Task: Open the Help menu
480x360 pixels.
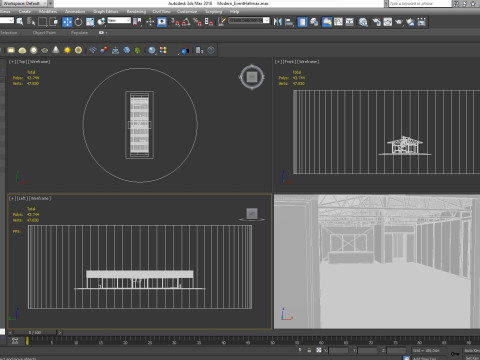Action: pyautogui.click(x=234, y=11)
